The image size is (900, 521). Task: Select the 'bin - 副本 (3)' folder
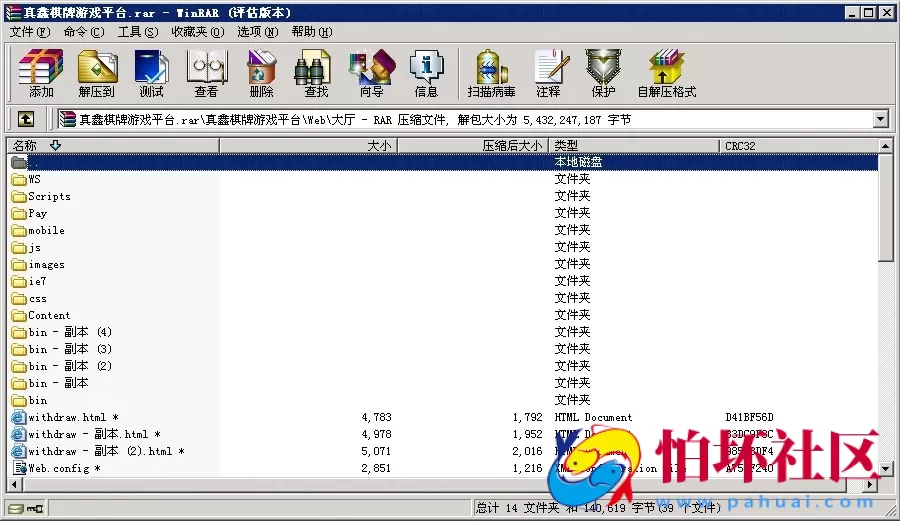click(69, 349)
